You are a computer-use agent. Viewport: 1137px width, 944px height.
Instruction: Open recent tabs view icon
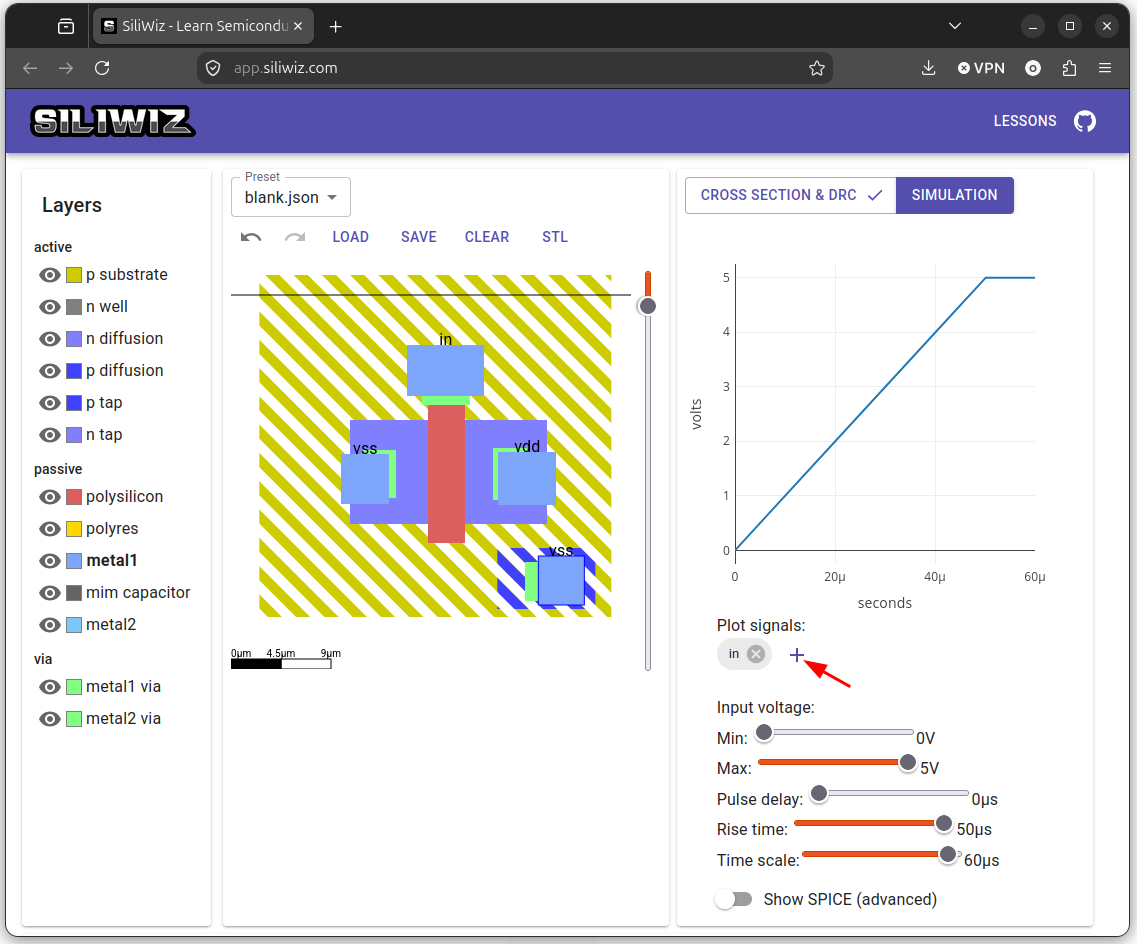(66, 27)
